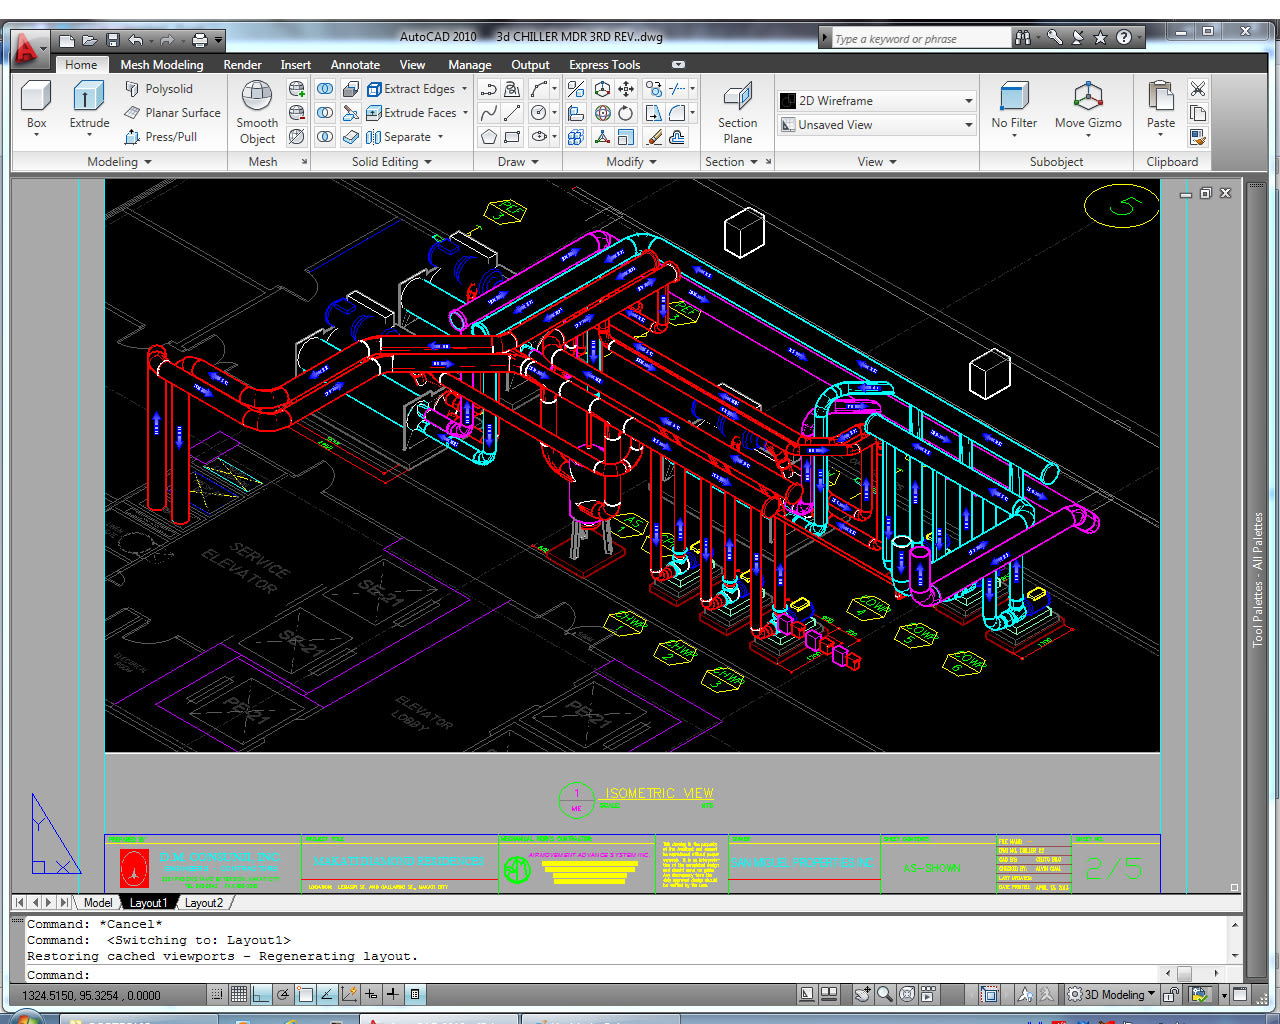
Task: Click the Open file icon in quick access toolbar
Action: pos(90,40)
